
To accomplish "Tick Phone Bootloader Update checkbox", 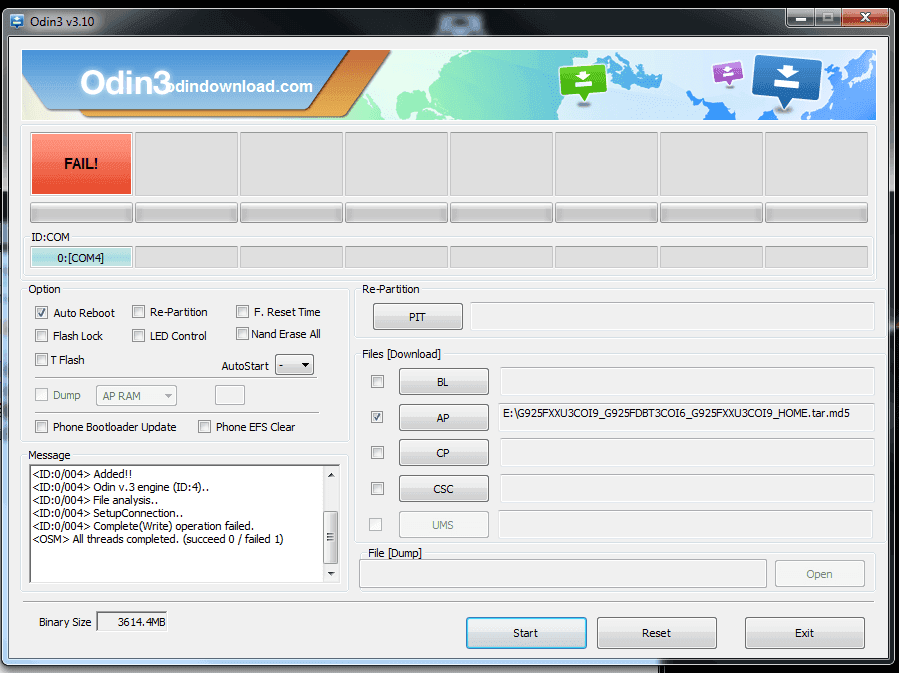I will pyautogui.click(x=41, y=427).
